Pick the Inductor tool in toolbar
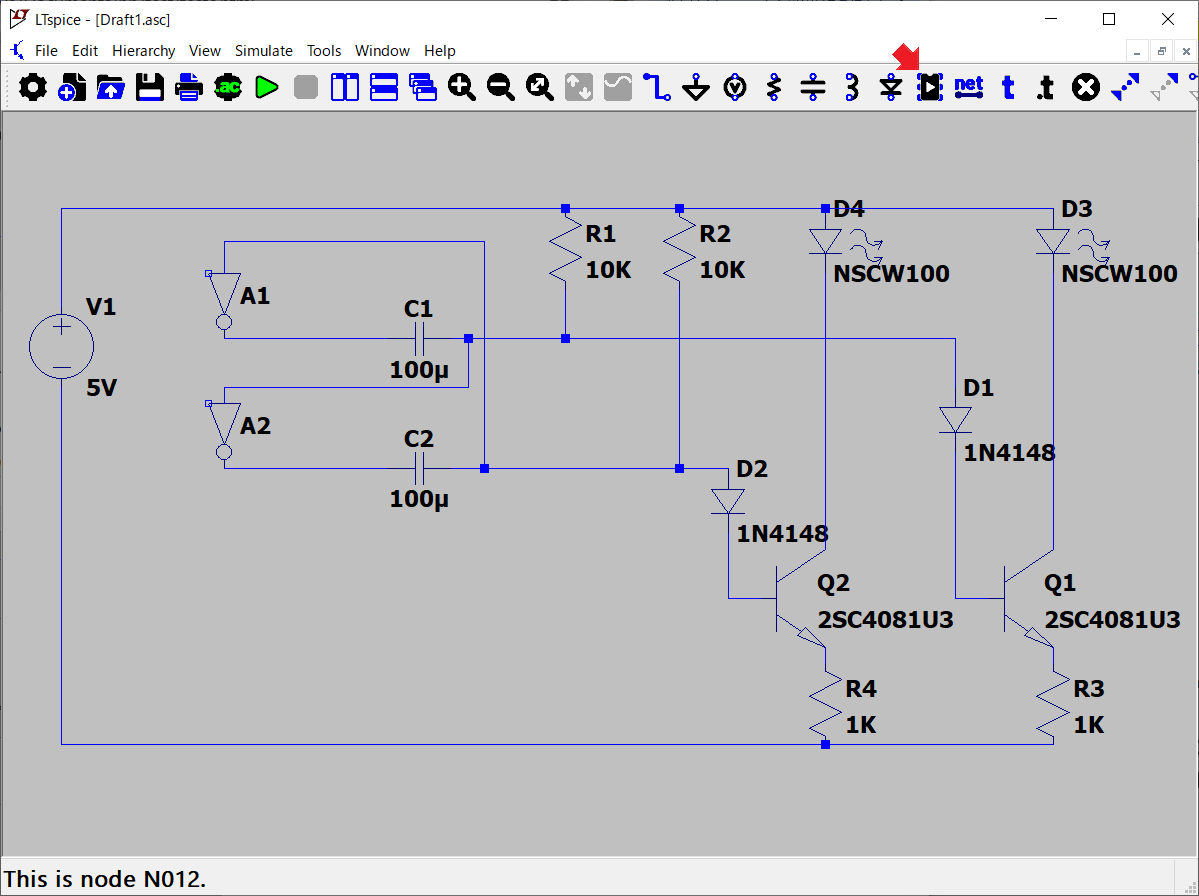1199x896 pixels. coord(852,88)
